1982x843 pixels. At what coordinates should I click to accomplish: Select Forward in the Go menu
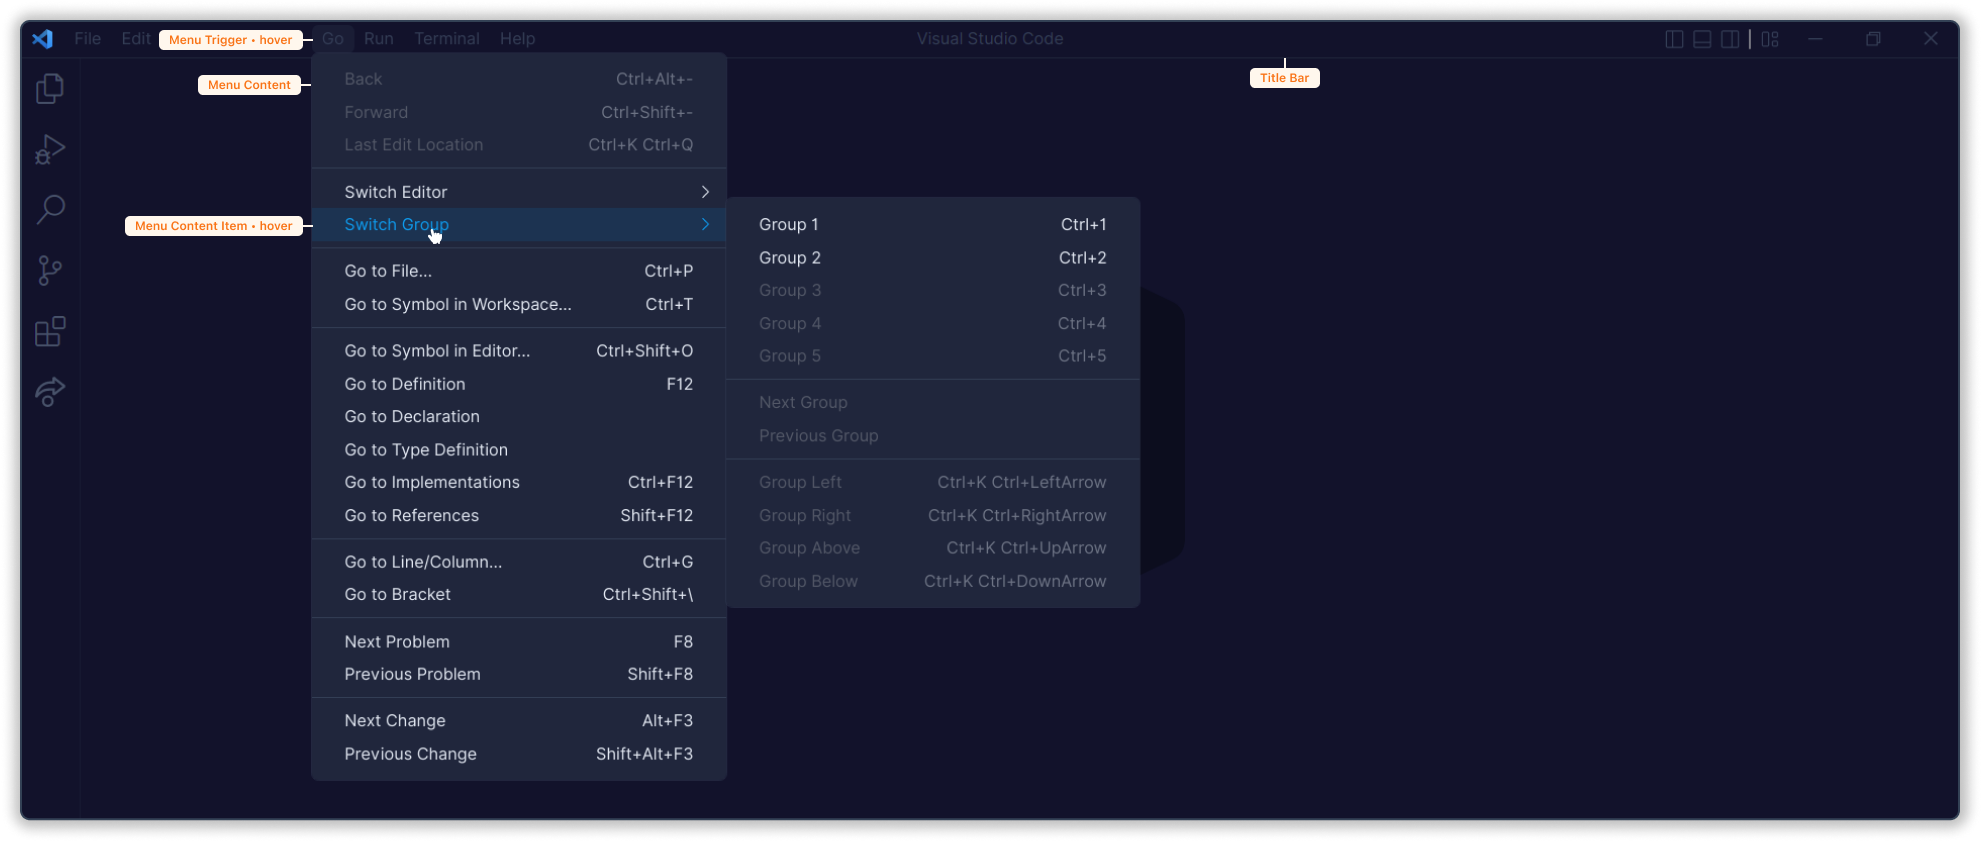point(519,112)
